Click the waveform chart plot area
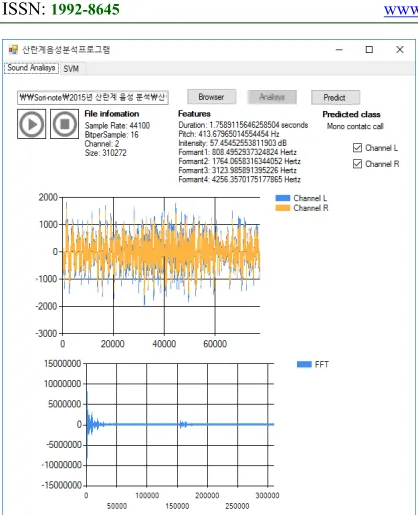This screenshot has height=516, width=418. (161, 265)
